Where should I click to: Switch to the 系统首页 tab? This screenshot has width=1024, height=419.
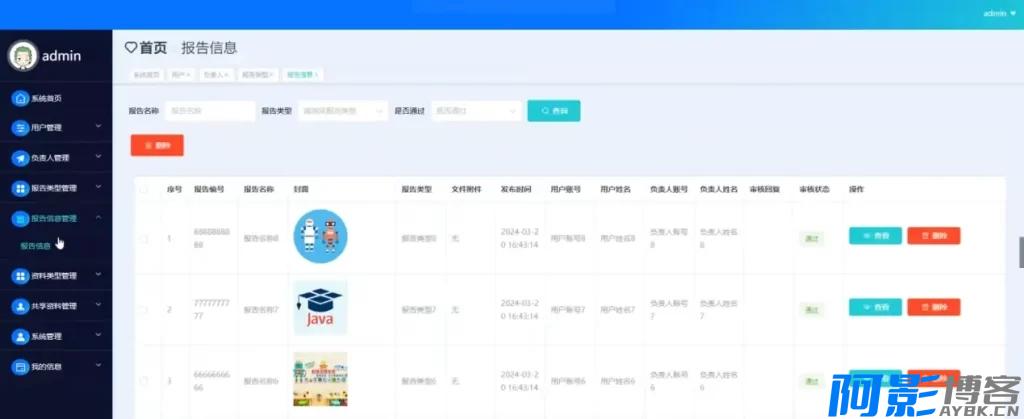(146, 75)
